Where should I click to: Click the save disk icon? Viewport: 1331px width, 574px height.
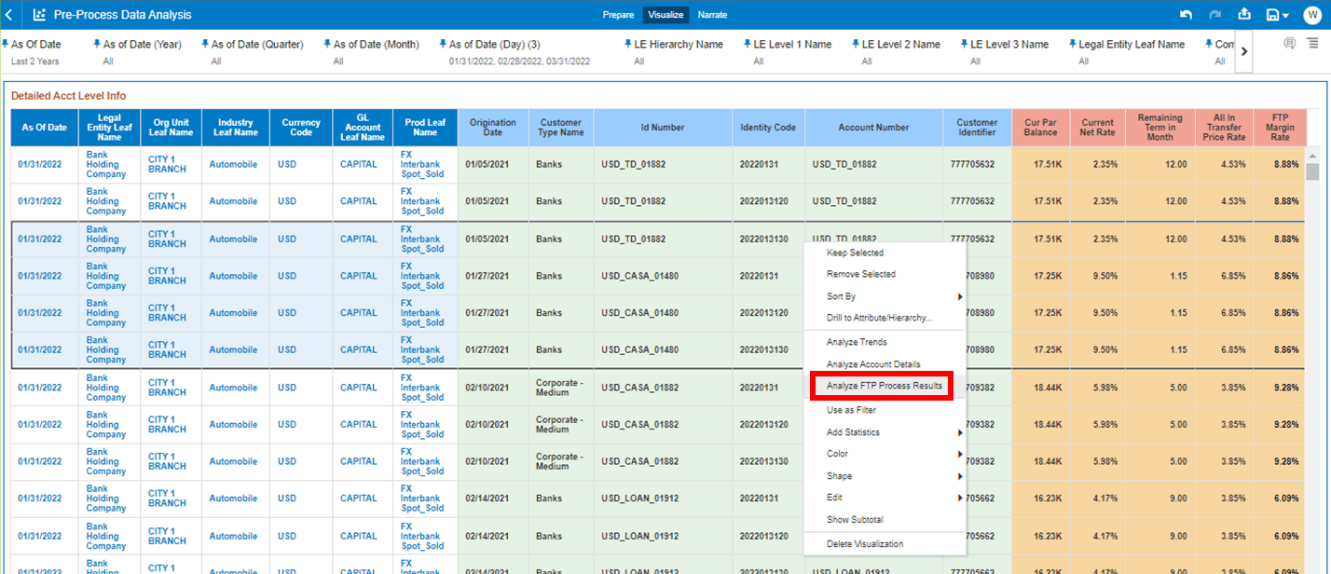1273,15
